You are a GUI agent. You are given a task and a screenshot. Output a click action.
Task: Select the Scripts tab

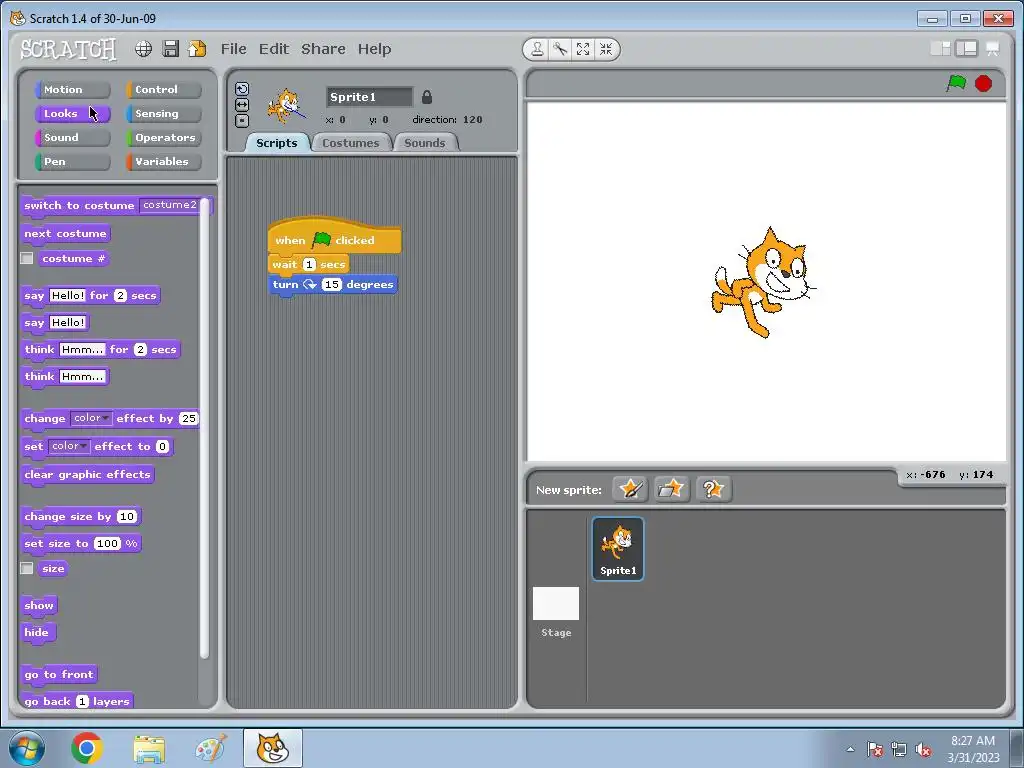277,143
